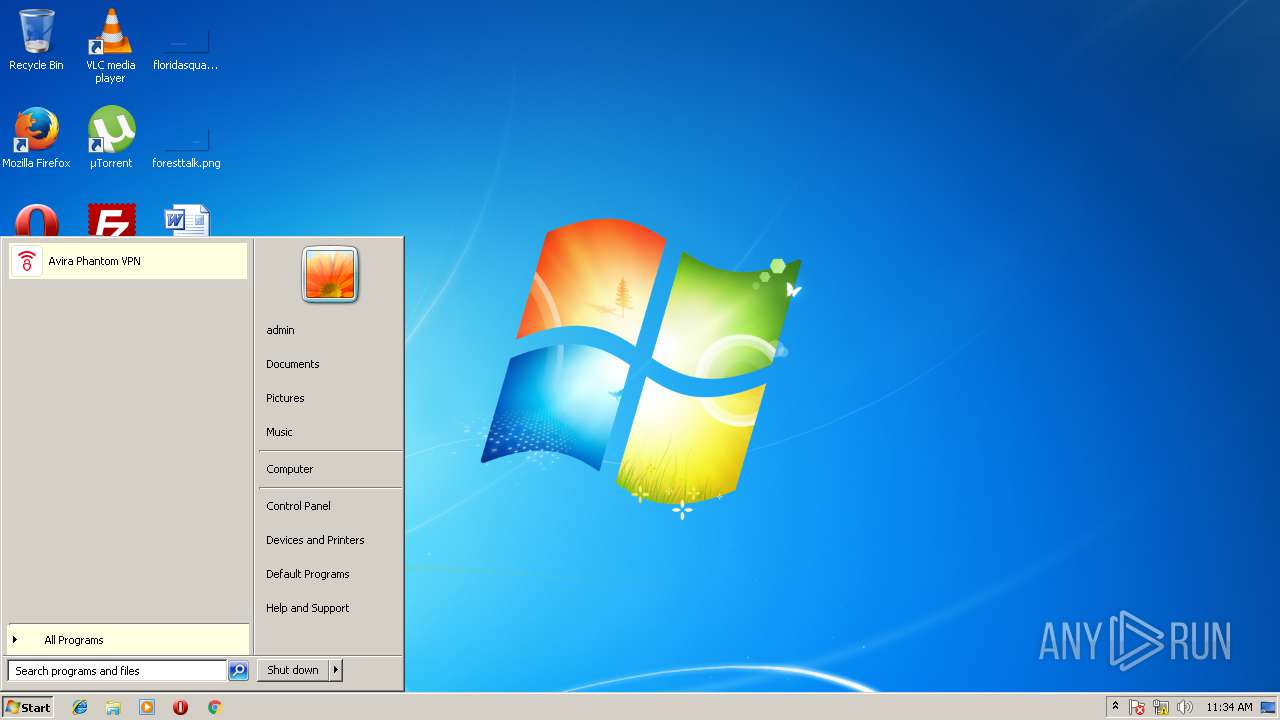Viewport: 1280px width, 720px height.
Task: Click the 11:34 AM clock
Action: (x=1229, y=707)
